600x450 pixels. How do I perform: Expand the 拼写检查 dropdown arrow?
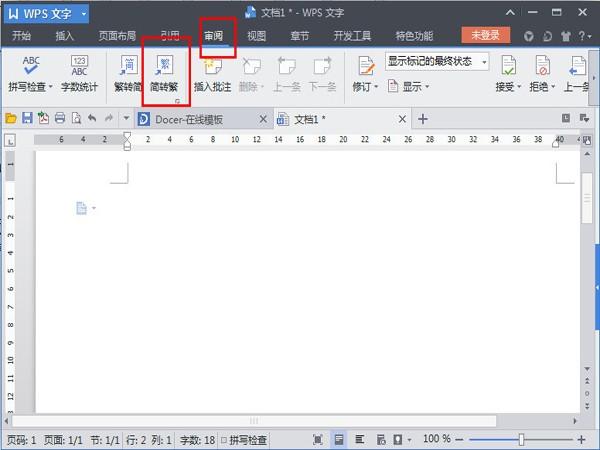pos(51,87)
